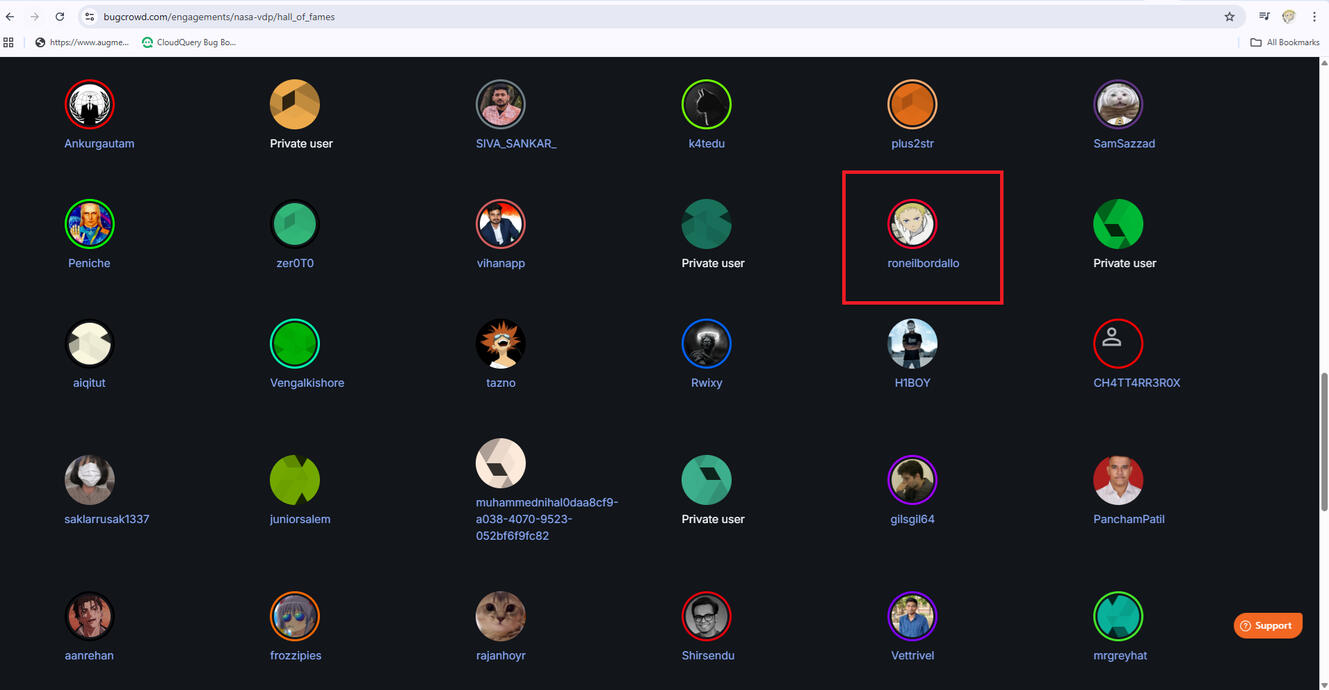
Task: Click the Shirsendu username link
Action: click(x=708, y=656)
